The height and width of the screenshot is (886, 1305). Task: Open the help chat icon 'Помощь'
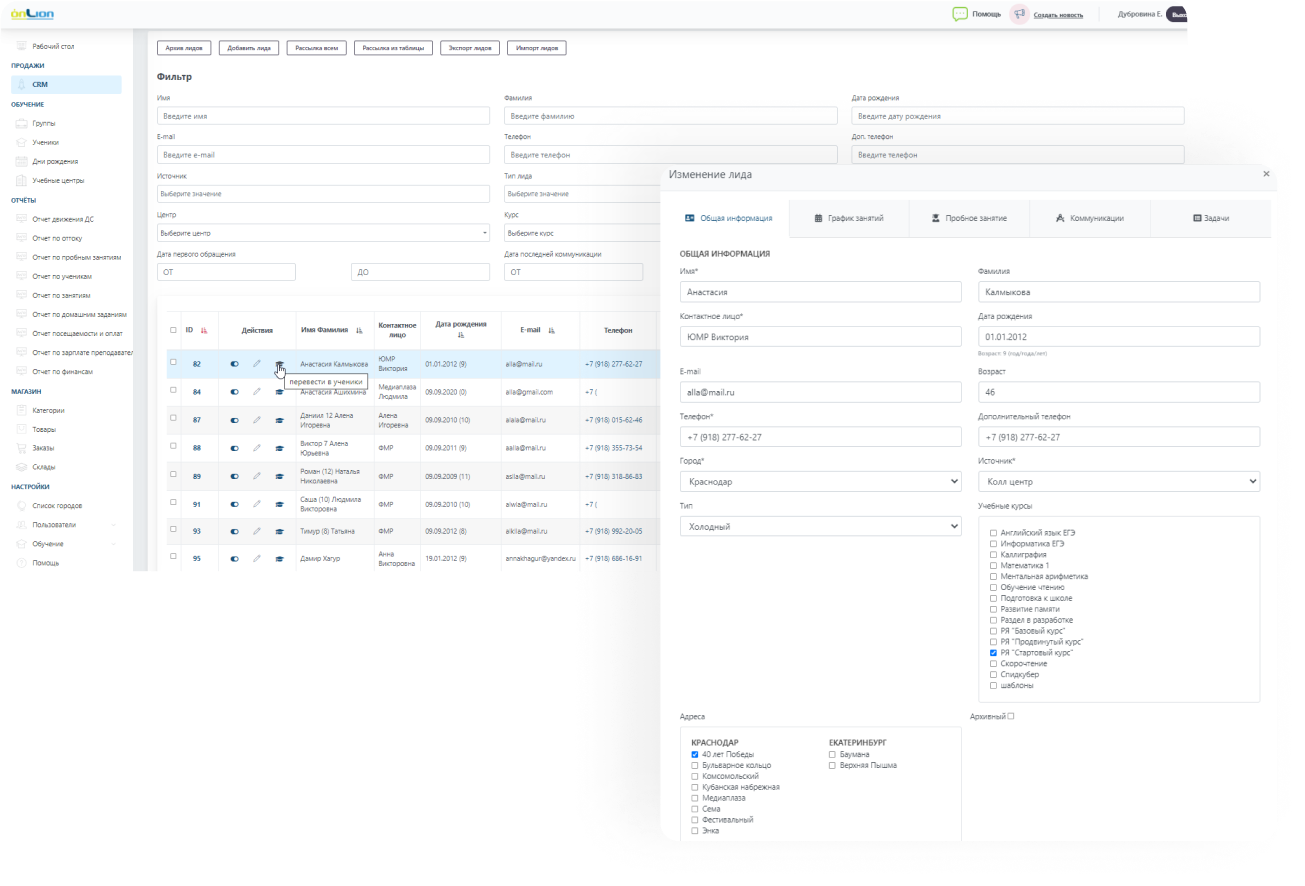click(959, 15)
